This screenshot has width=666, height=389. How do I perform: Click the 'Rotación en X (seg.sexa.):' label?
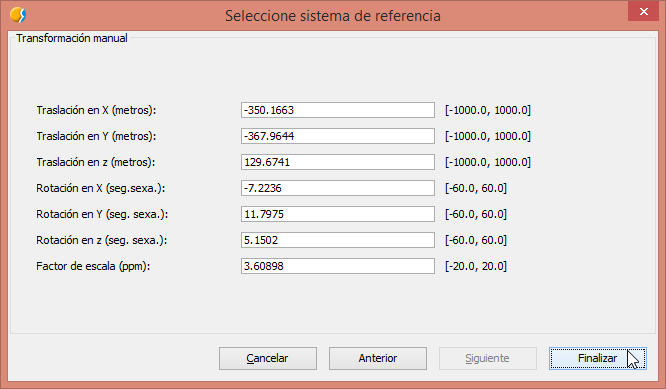(101, 188)
